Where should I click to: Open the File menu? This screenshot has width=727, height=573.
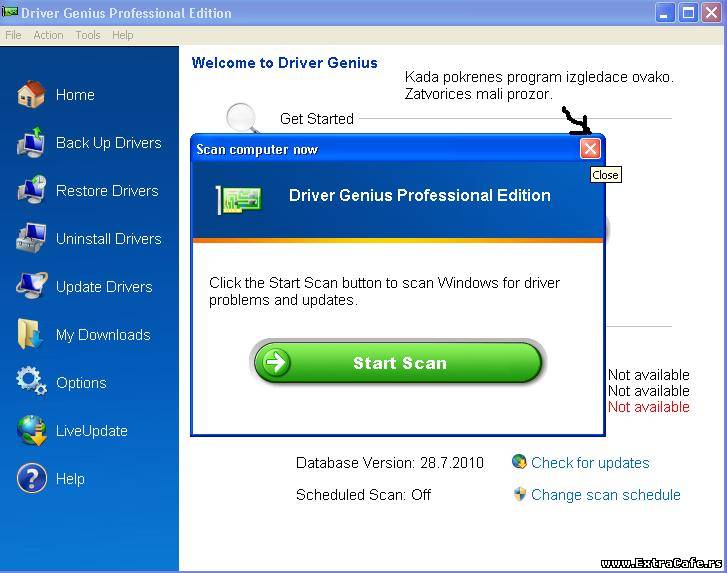13,35
